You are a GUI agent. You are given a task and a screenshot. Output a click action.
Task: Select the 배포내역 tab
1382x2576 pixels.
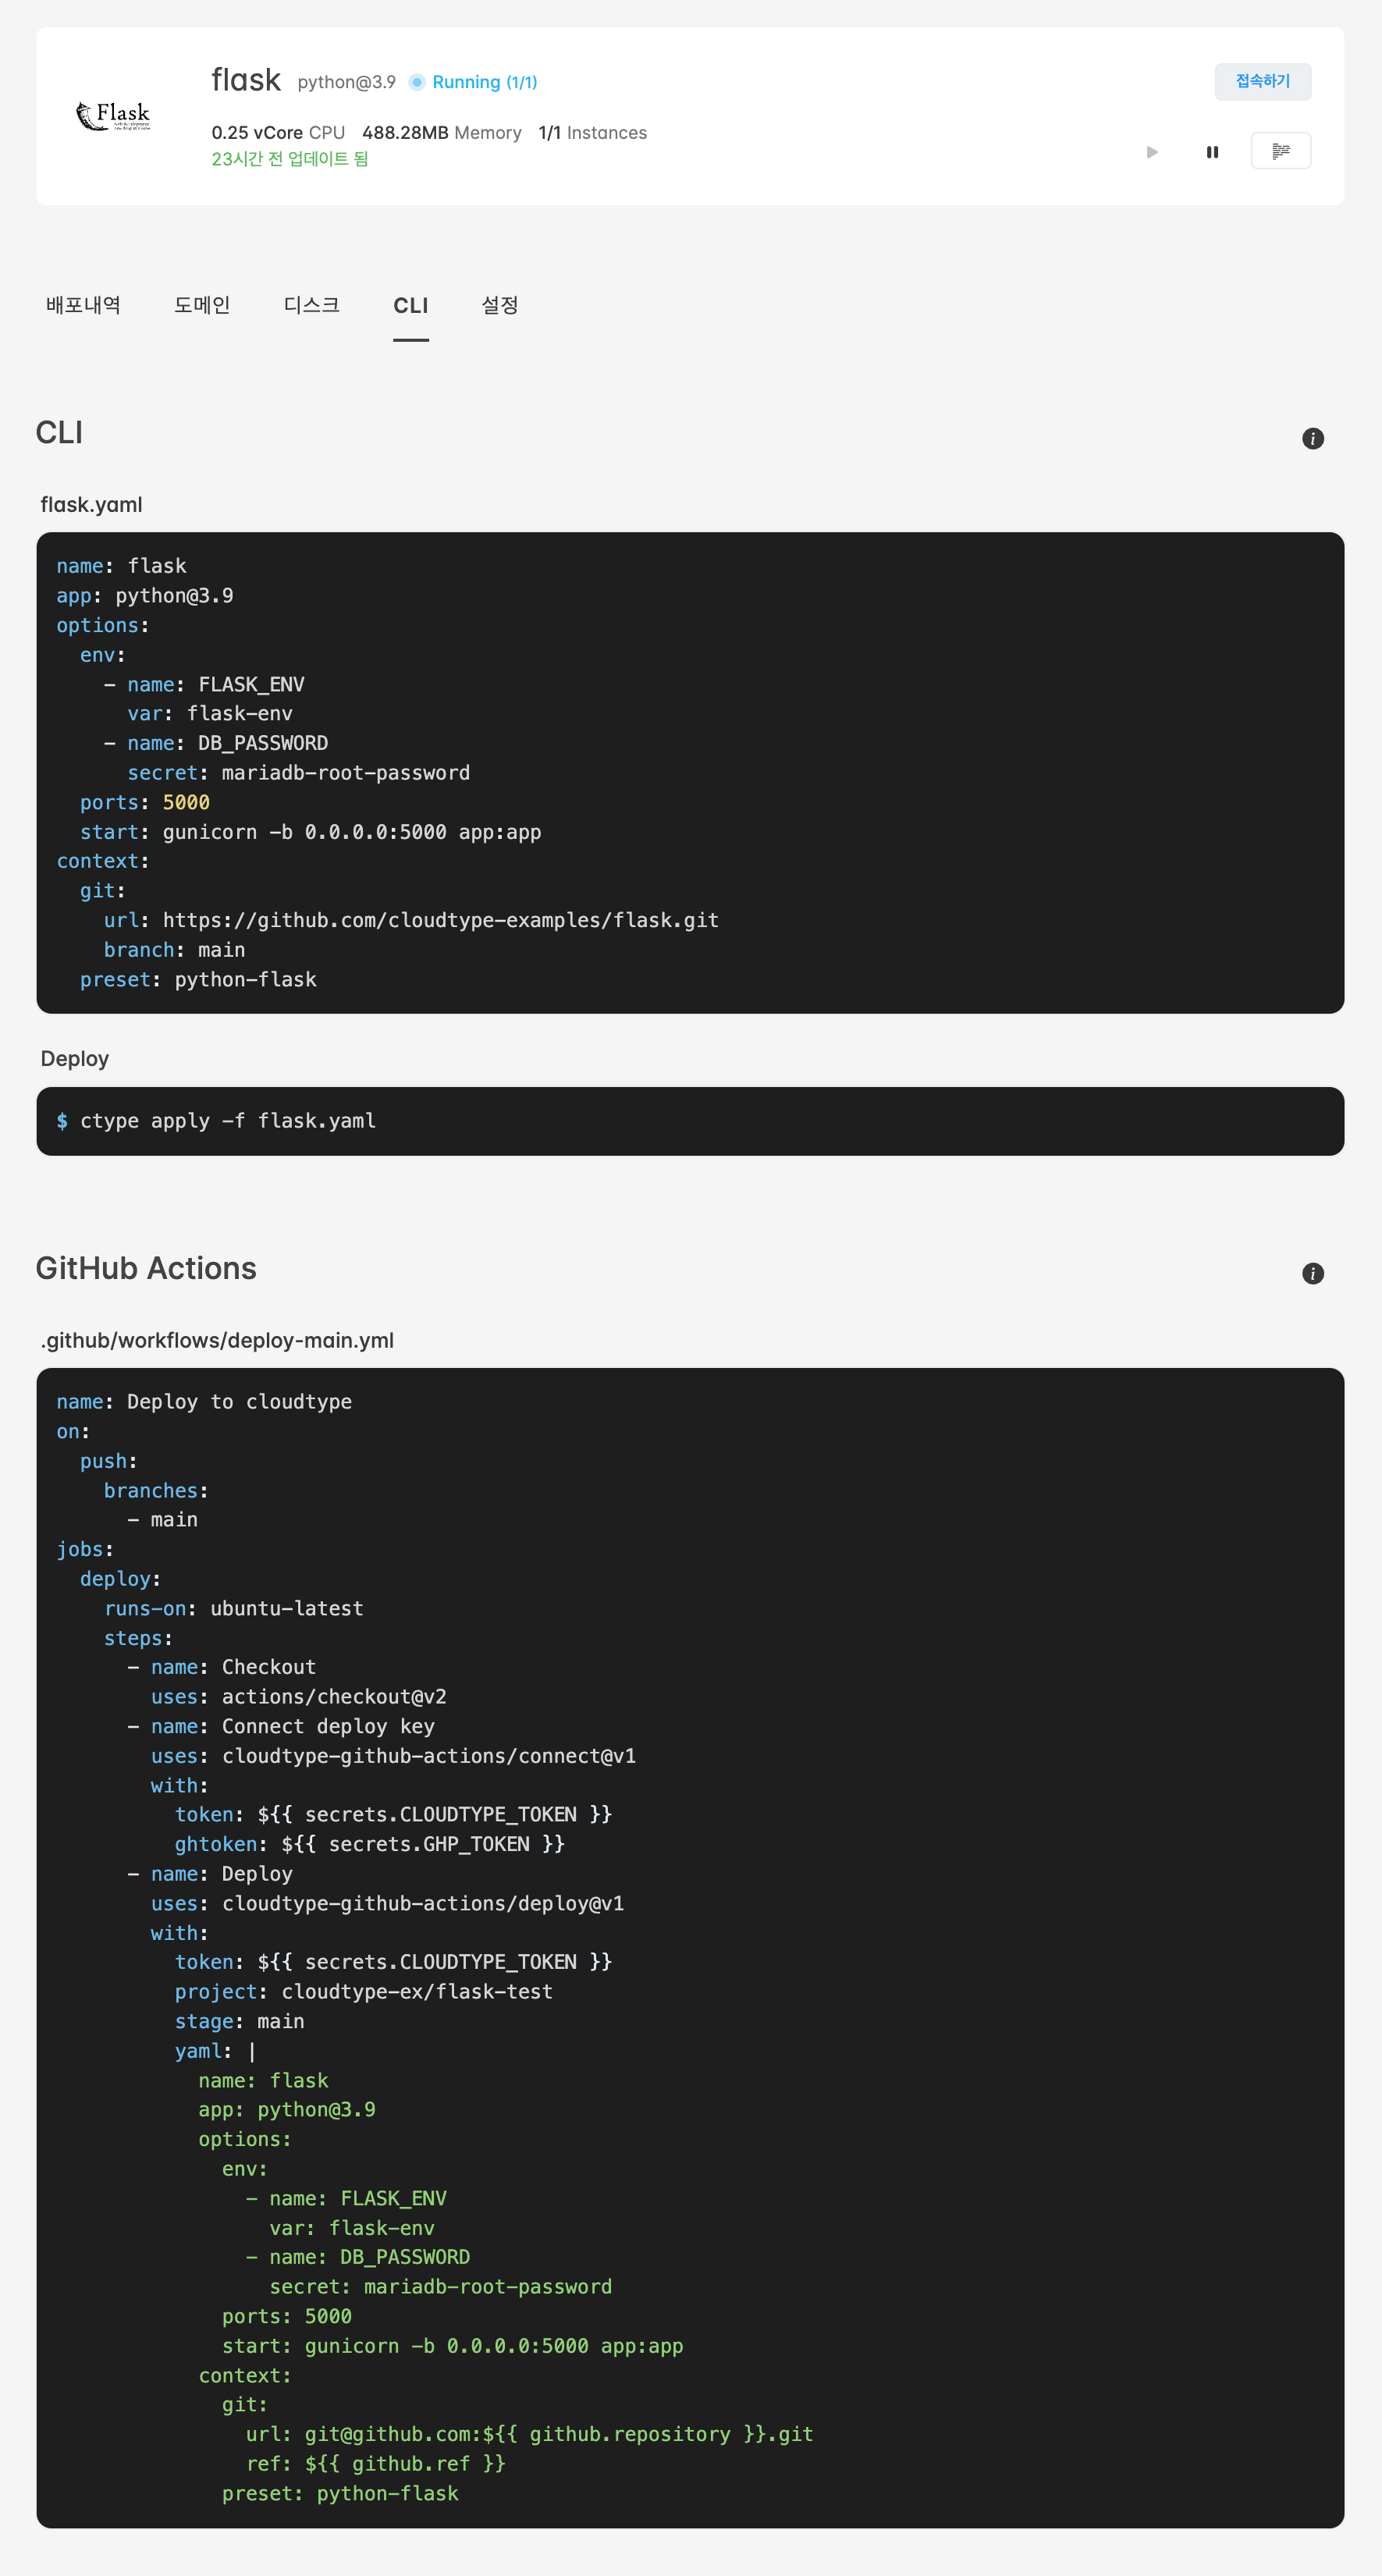[x=84, y=306]
